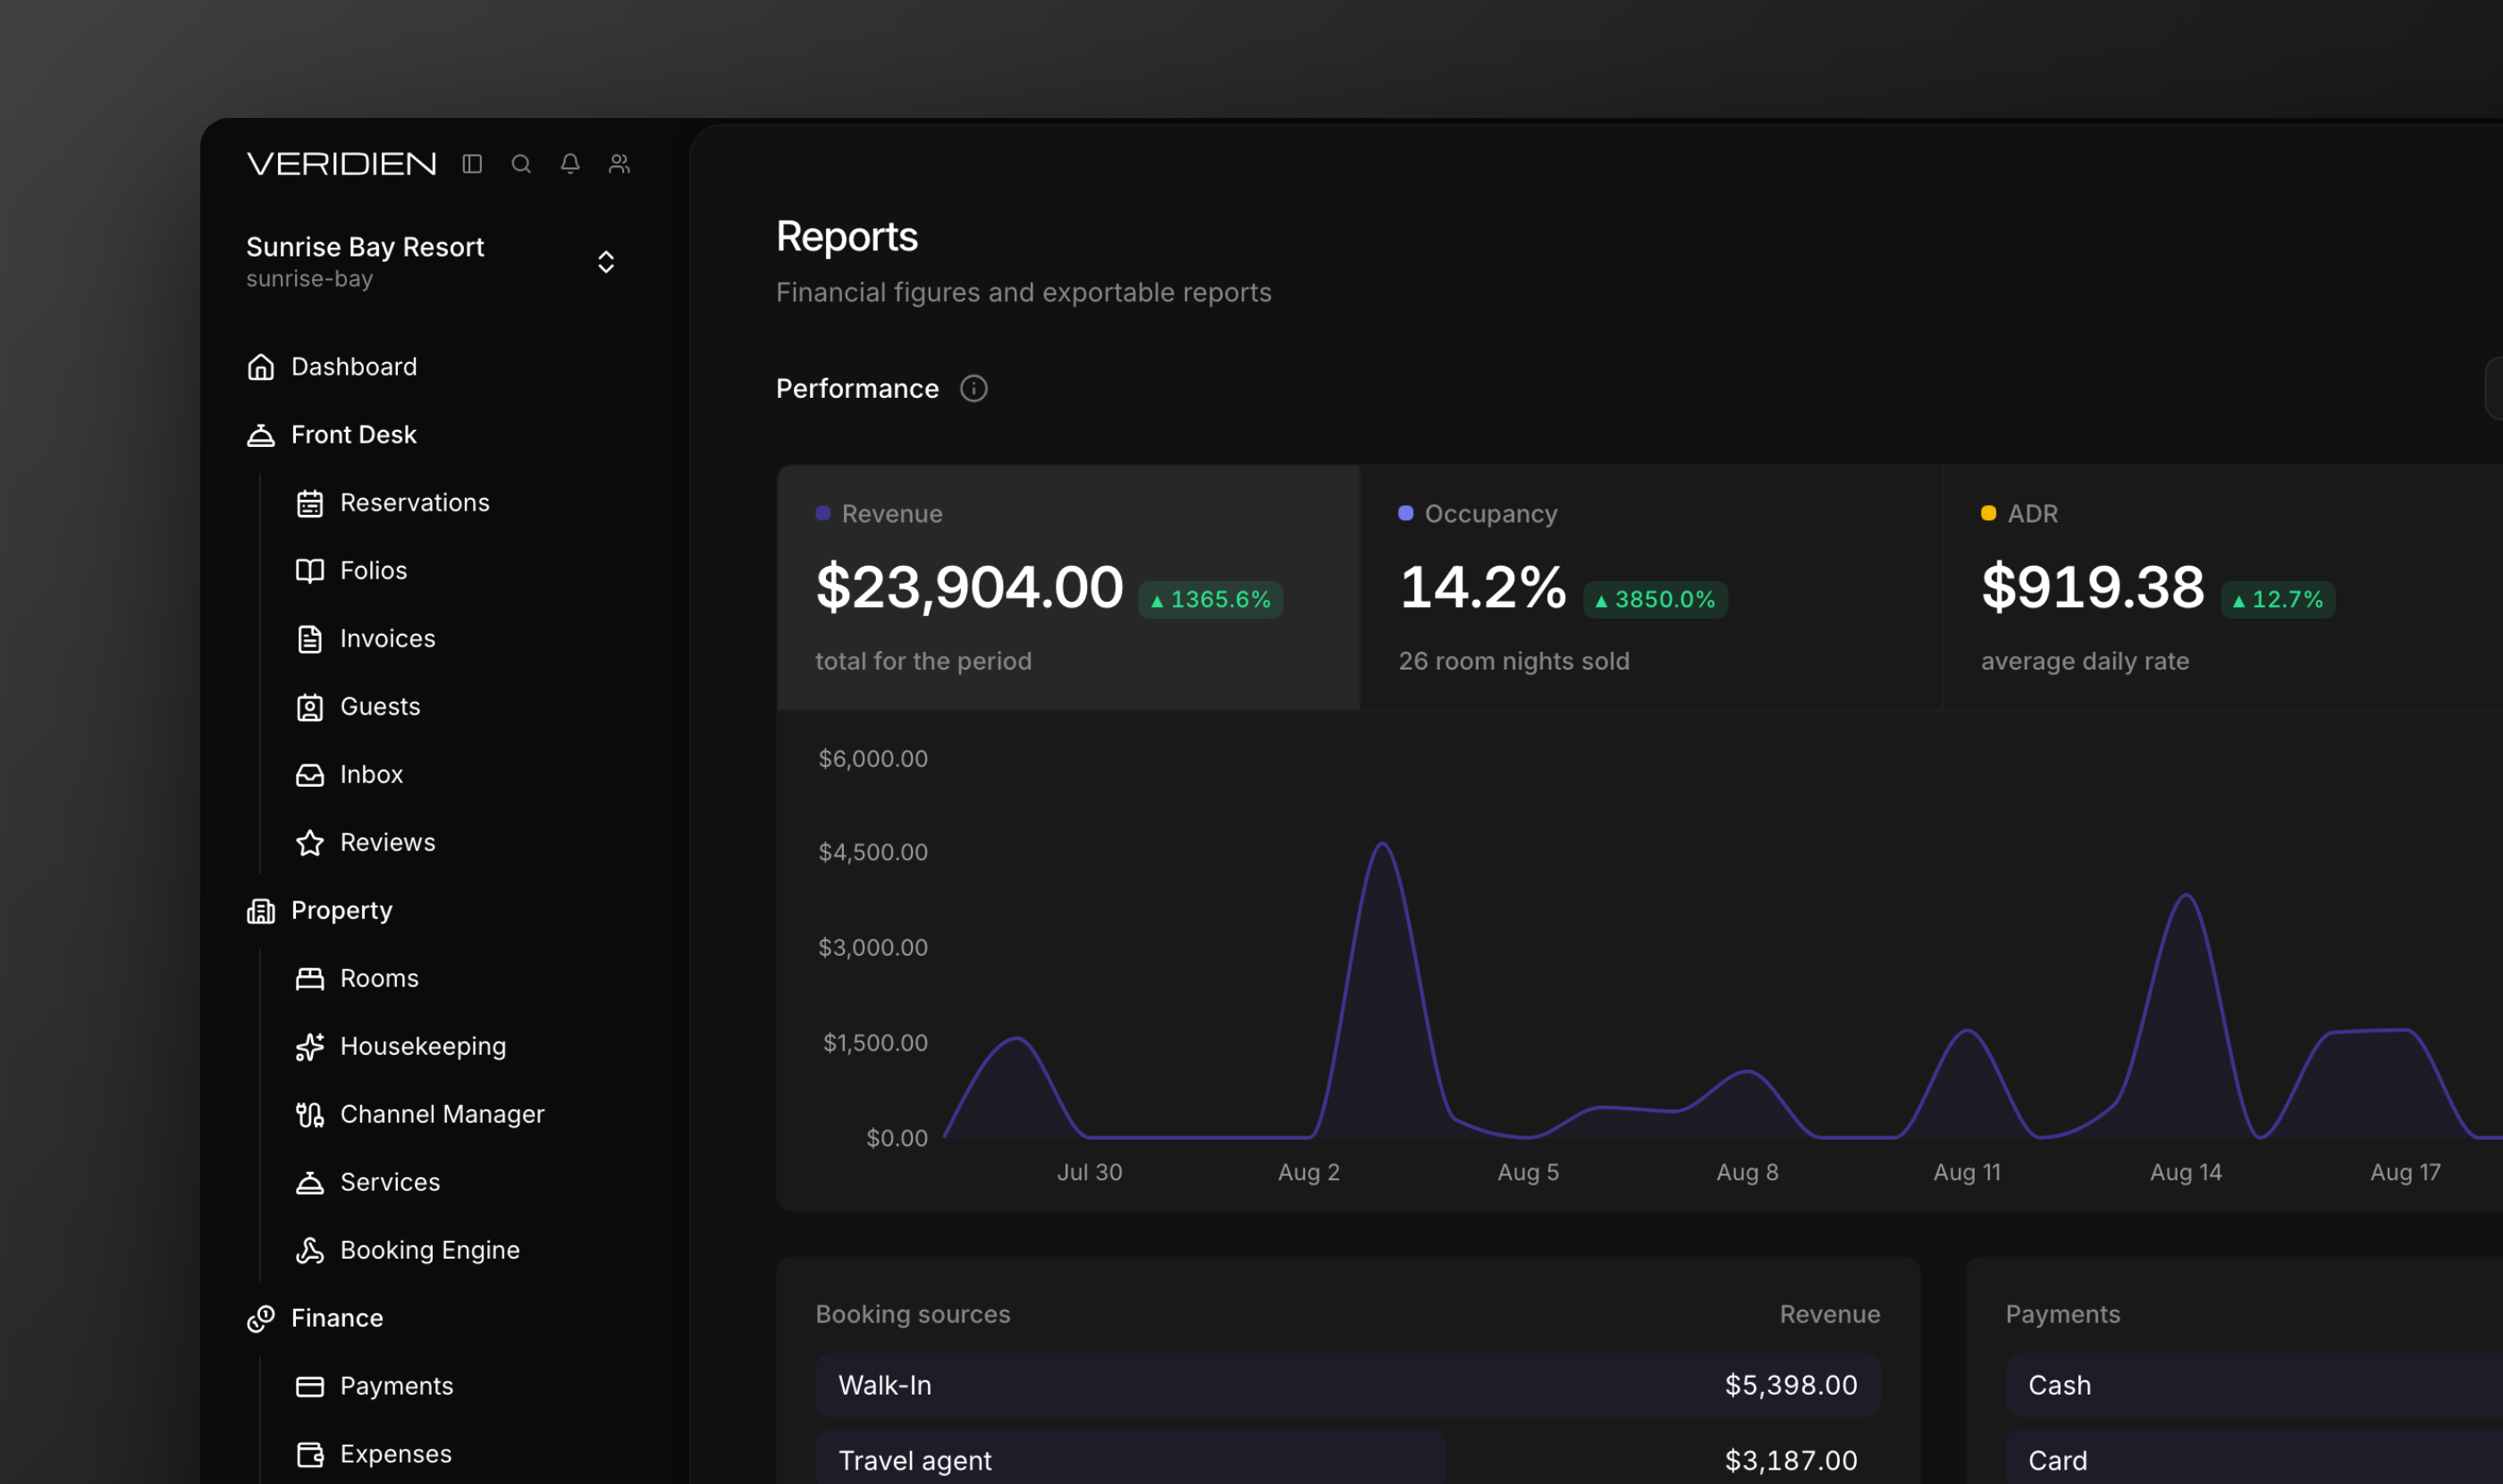
Task: Open the Booking Engine label
Action: [430, 1251]
